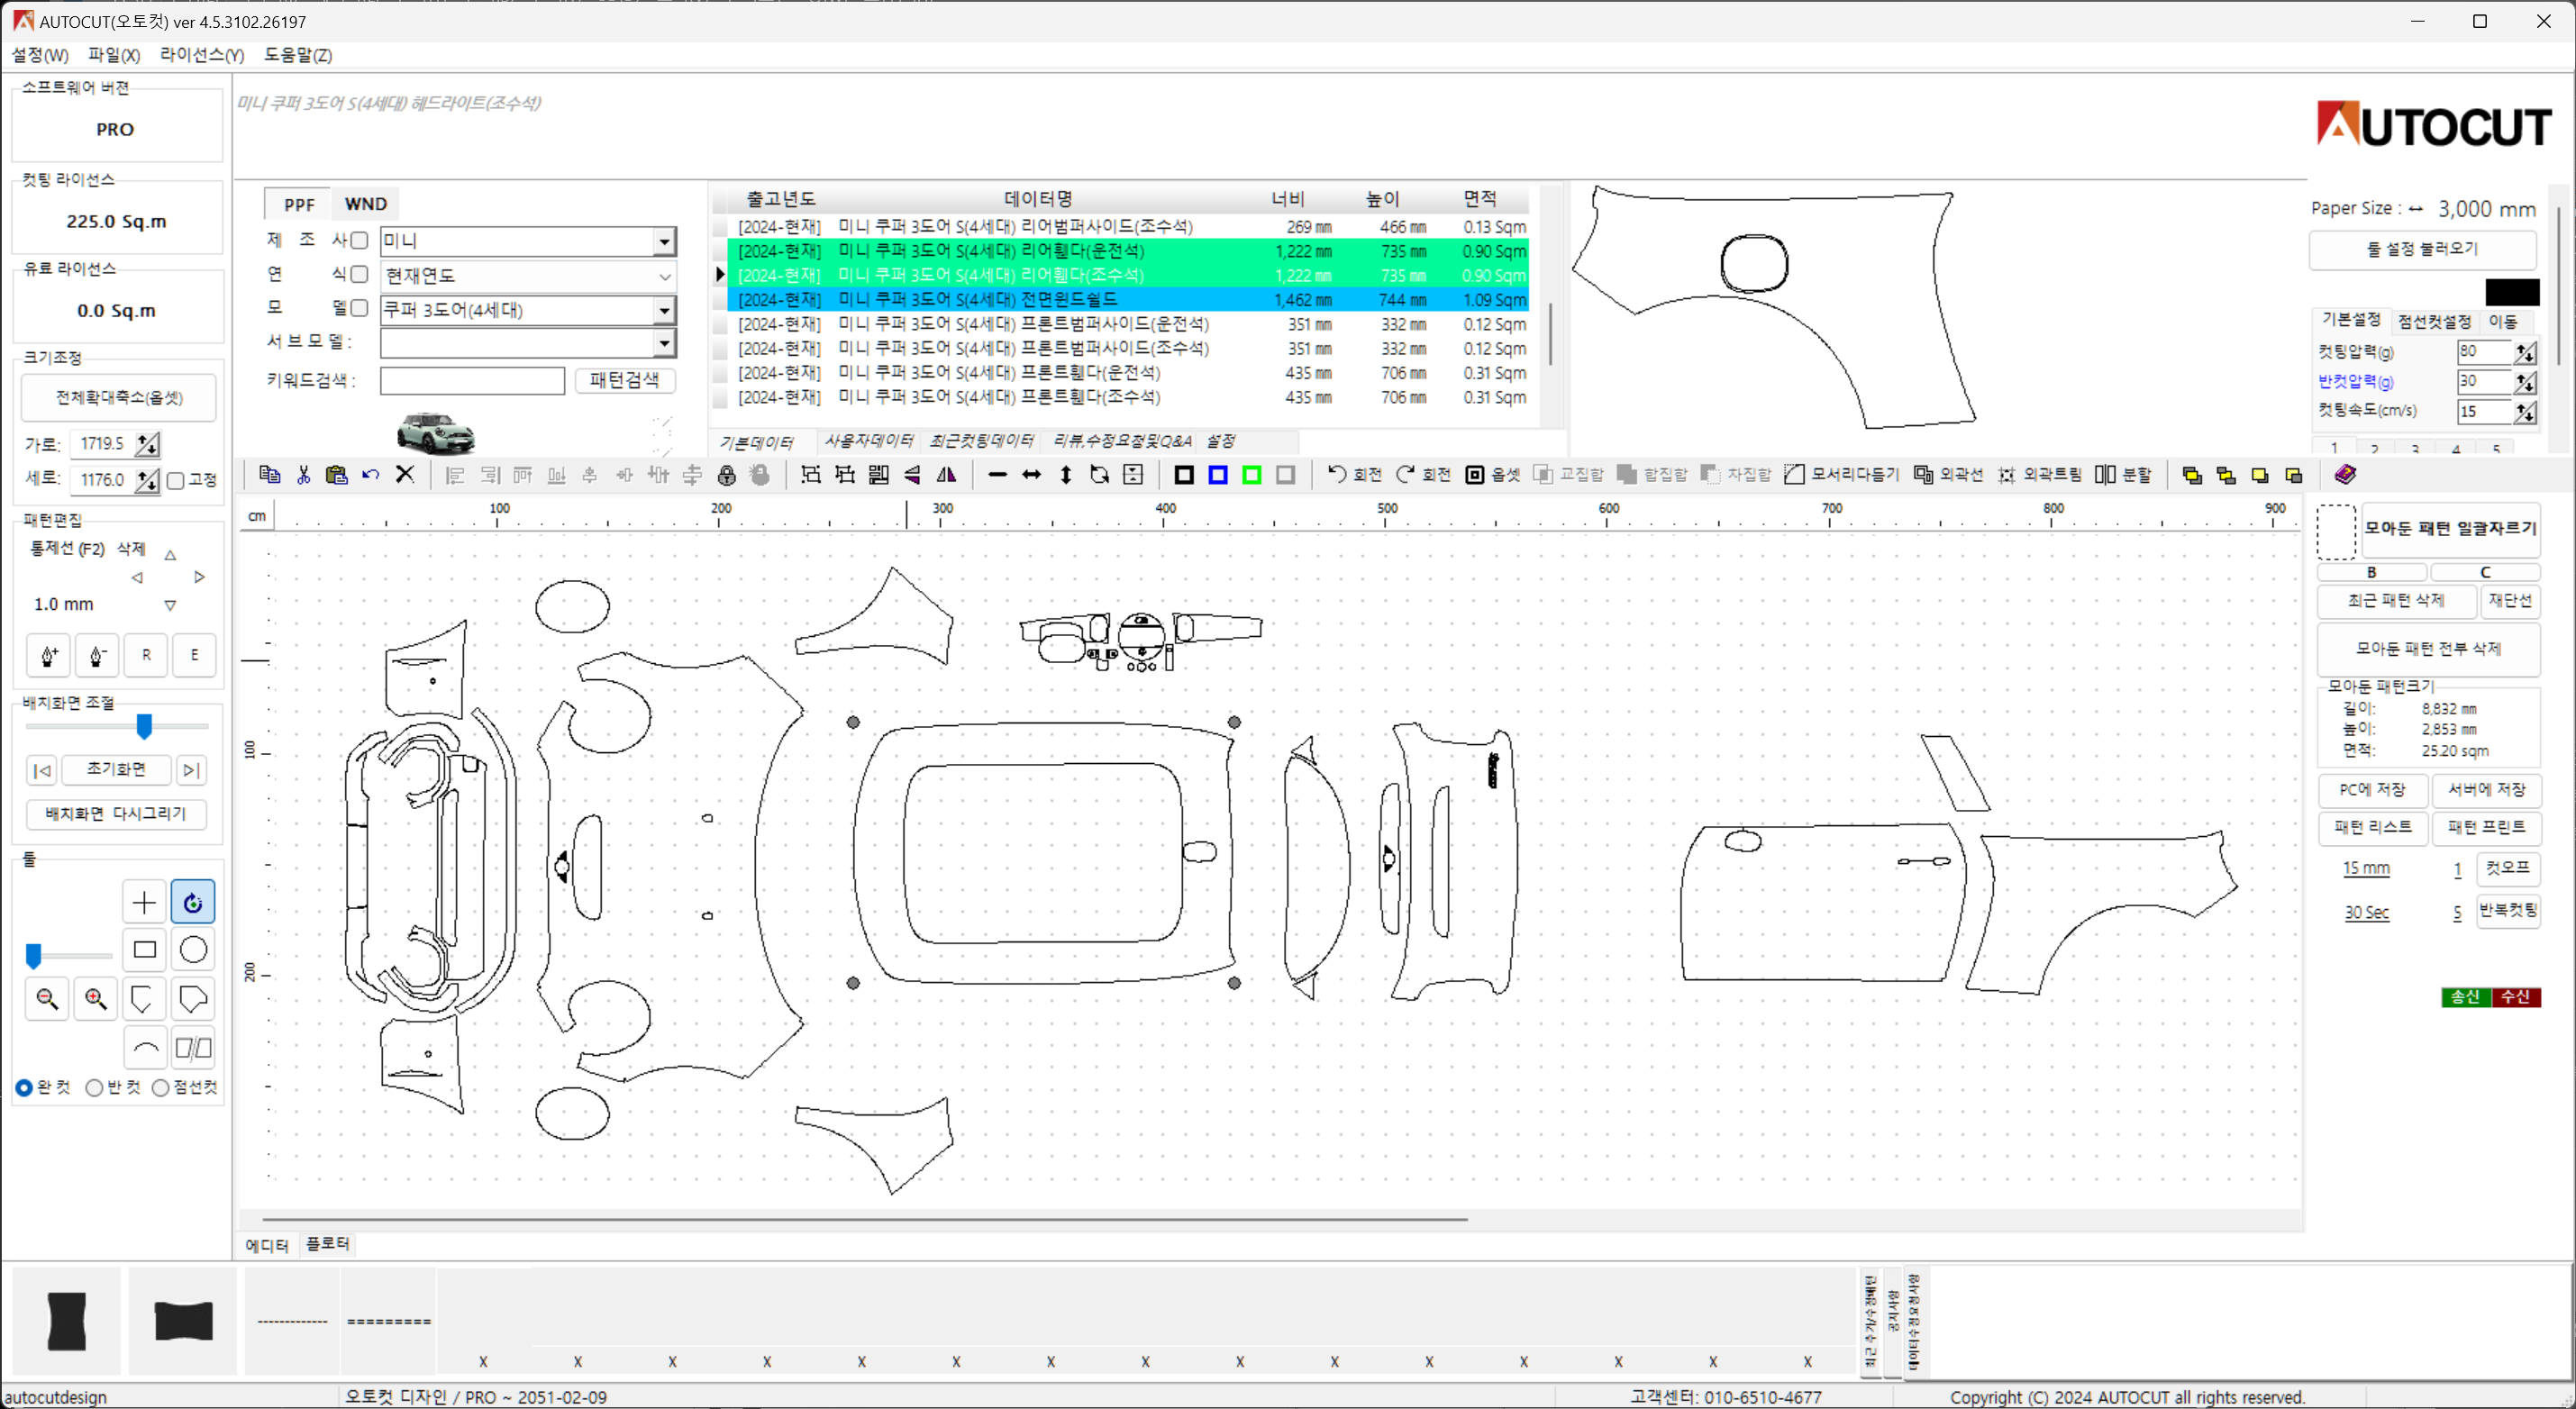The width and height of the screenshot is (2576, 1409).
Task: Click the 툴 panel slider handle
Action: (x=33, y=956)
